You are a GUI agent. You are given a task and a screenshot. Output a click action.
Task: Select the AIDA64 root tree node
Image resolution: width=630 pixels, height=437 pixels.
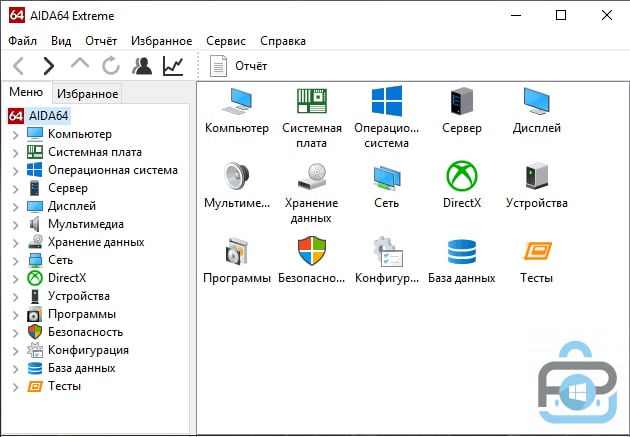39,116
